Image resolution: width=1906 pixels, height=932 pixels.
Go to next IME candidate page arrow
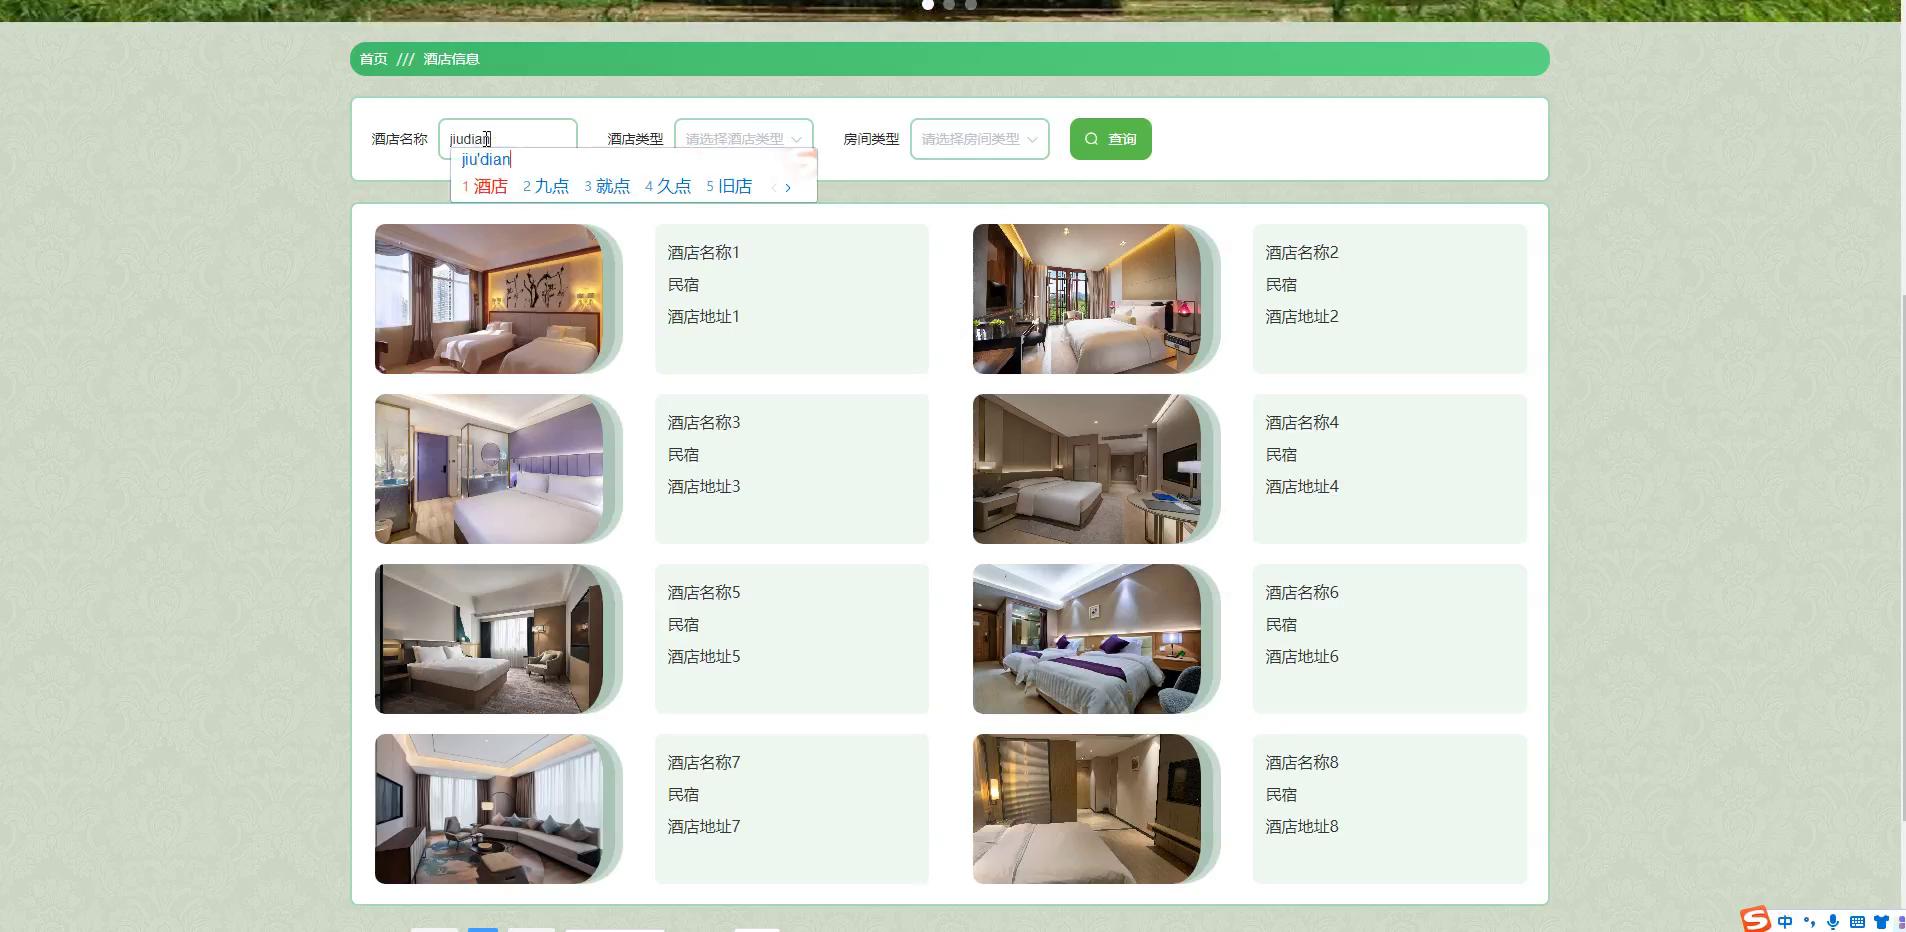coord(788,187)
